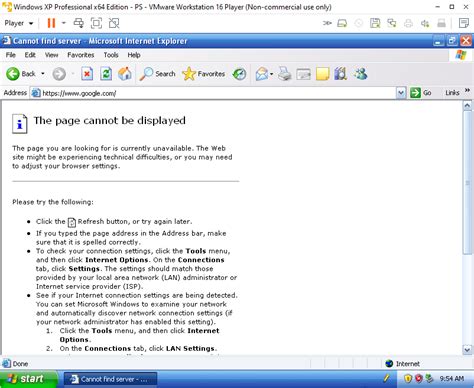Click the address bar showing google.com URL
The image size is (474, 388).
pyautogui.click(x=213, y=93)
